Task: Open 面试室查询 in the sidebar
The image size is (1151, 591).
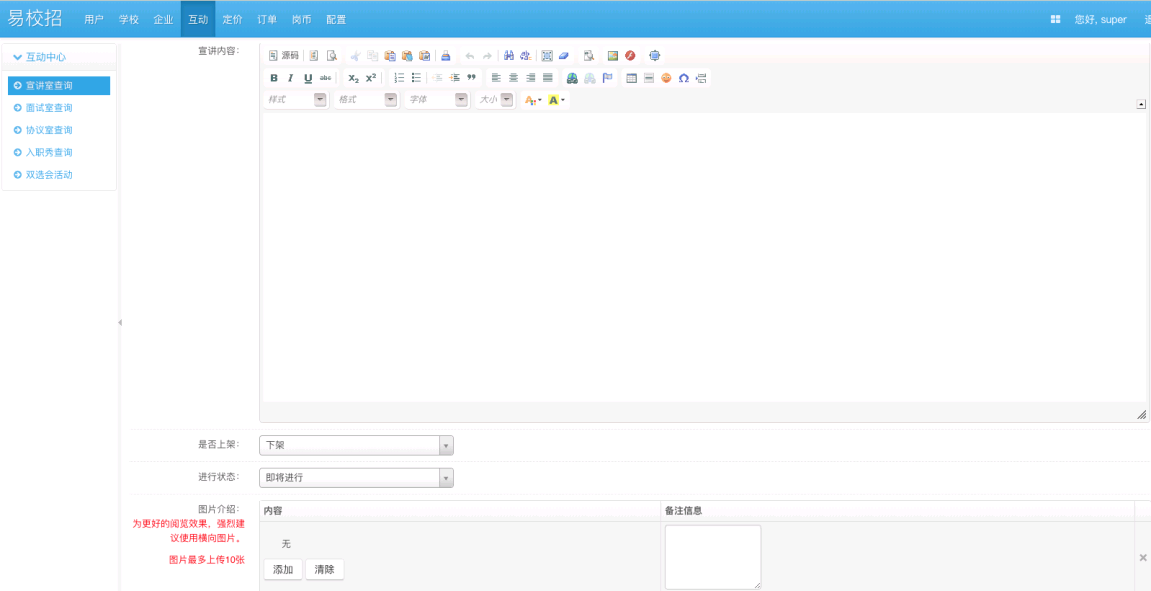Action: (x=49, y=108)
